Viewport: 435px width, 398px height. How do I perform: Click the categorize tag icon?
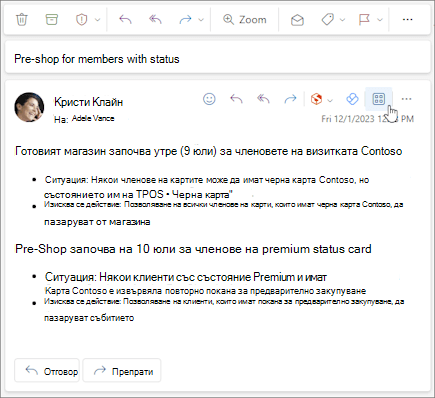[x=327, y=20]
